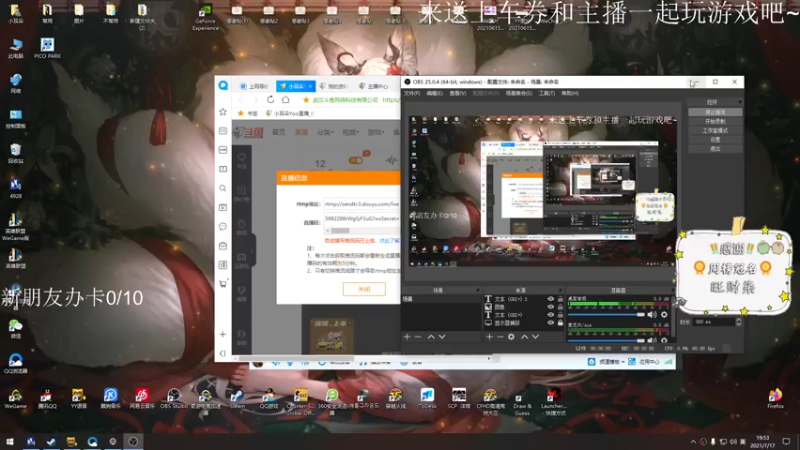This screenshot has width=800, height=450.
Task: Show hidden system tray icons
Action: (x=692, y=442)
